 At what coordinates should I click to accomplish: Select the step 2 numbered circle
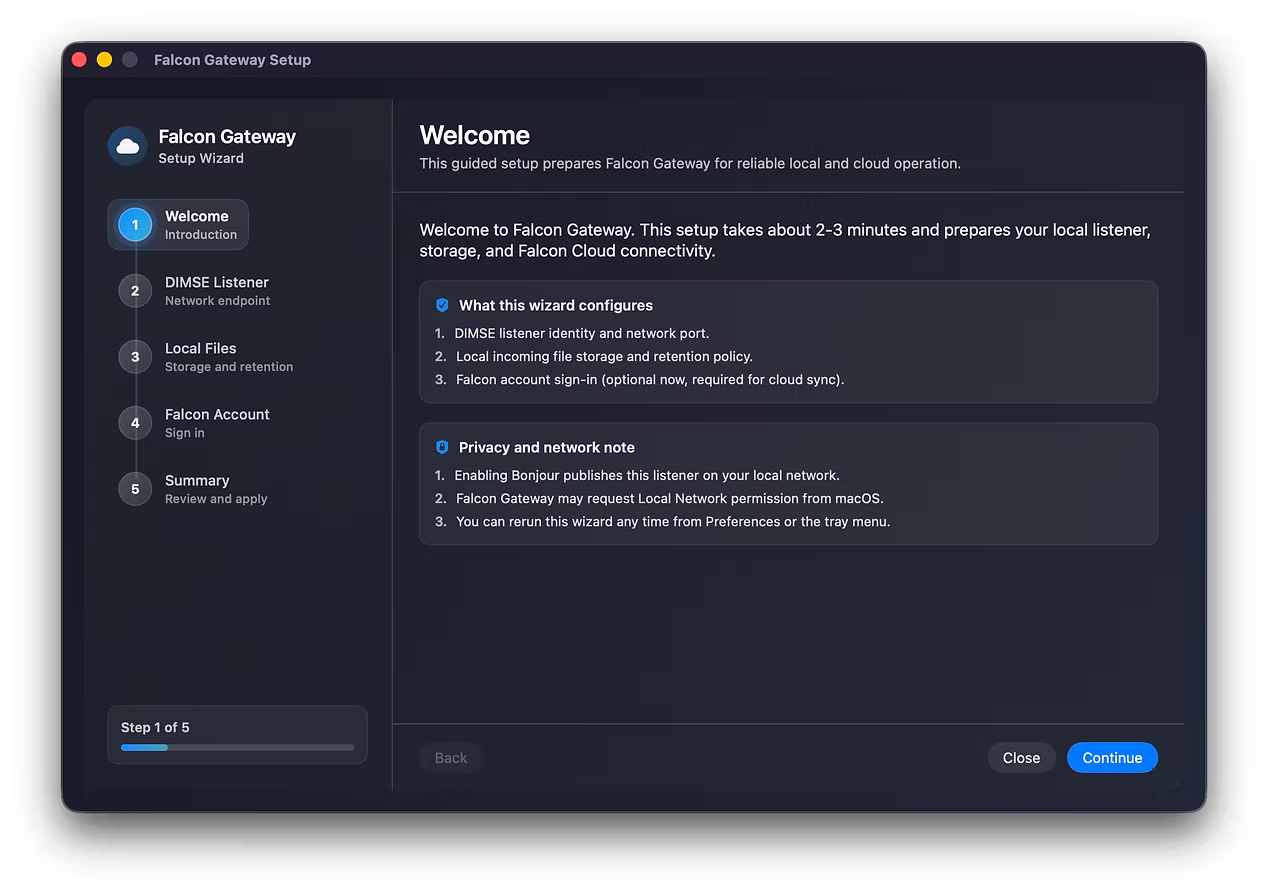(135, 290)
